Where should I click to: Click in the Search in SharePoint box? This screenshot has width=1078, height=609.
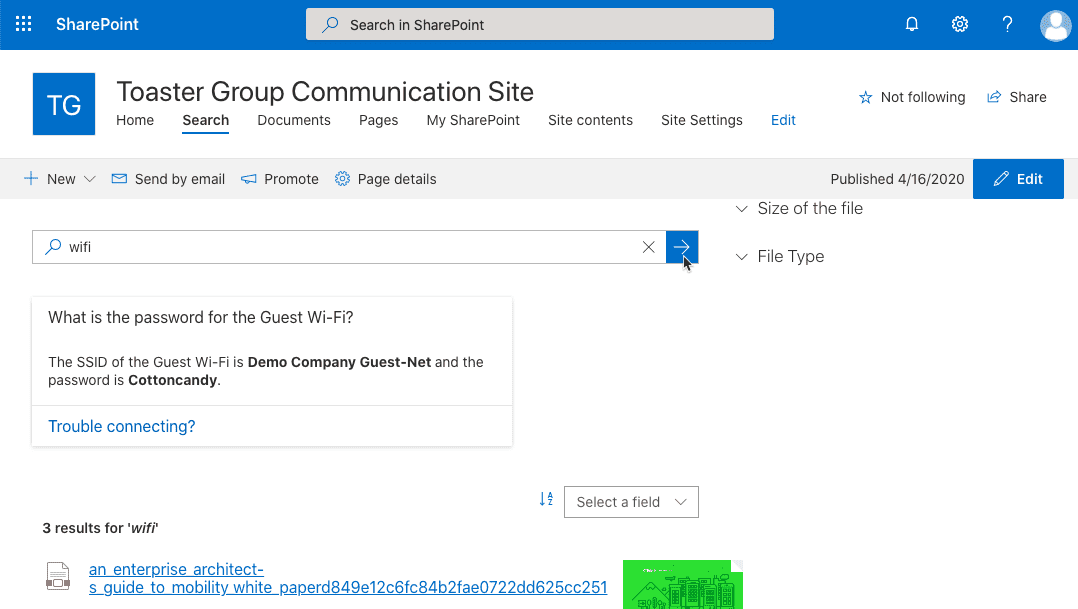click(540, 24)
